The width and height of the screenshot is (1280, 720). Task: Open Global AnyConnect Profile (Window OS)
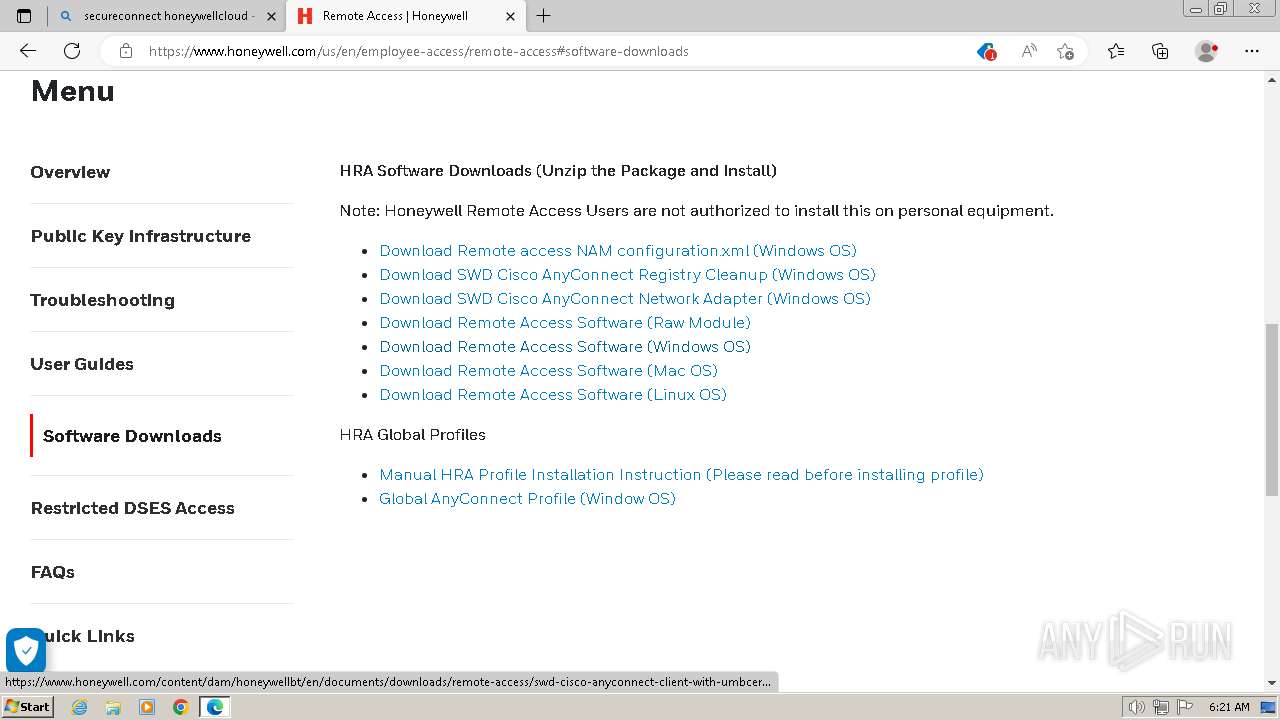coord(527,499)
